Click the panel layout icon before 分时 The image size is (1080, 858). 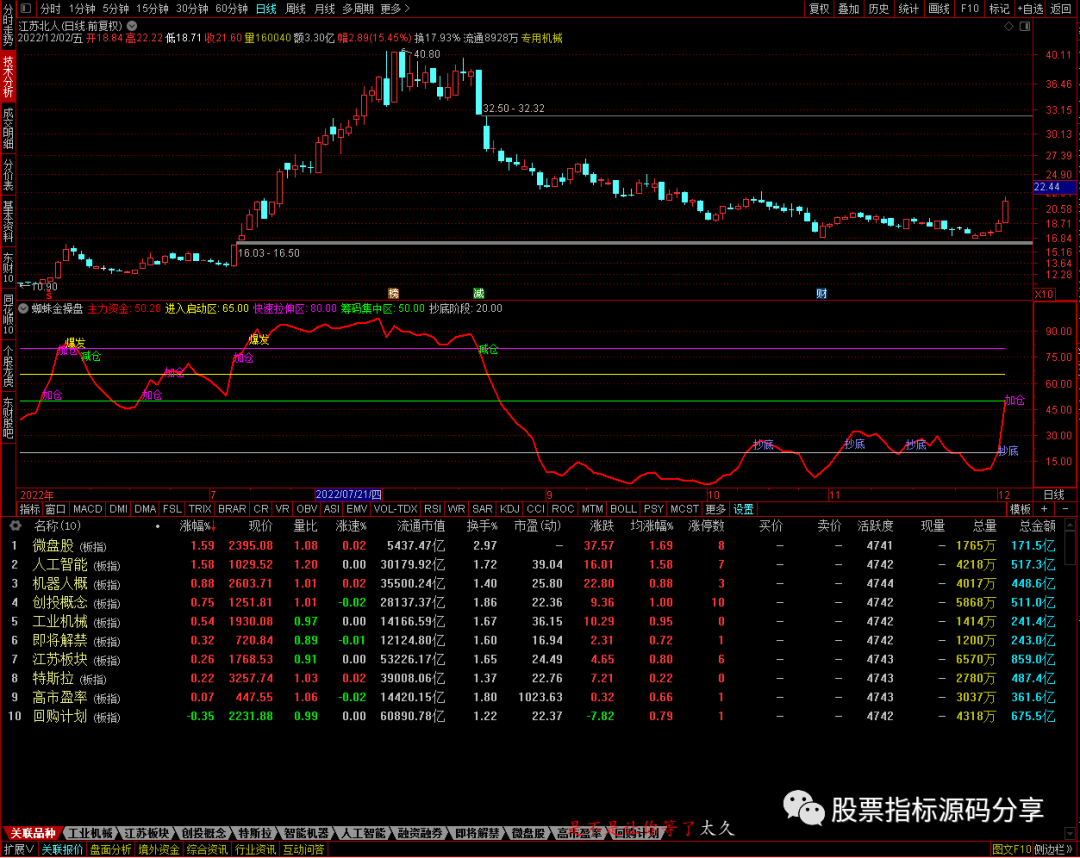[26, 8]
